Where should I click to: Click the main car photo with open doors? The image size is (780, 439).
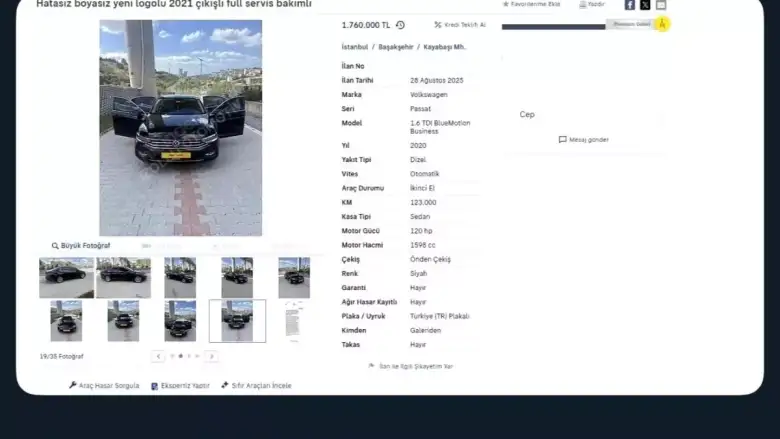tap(181, 128)
